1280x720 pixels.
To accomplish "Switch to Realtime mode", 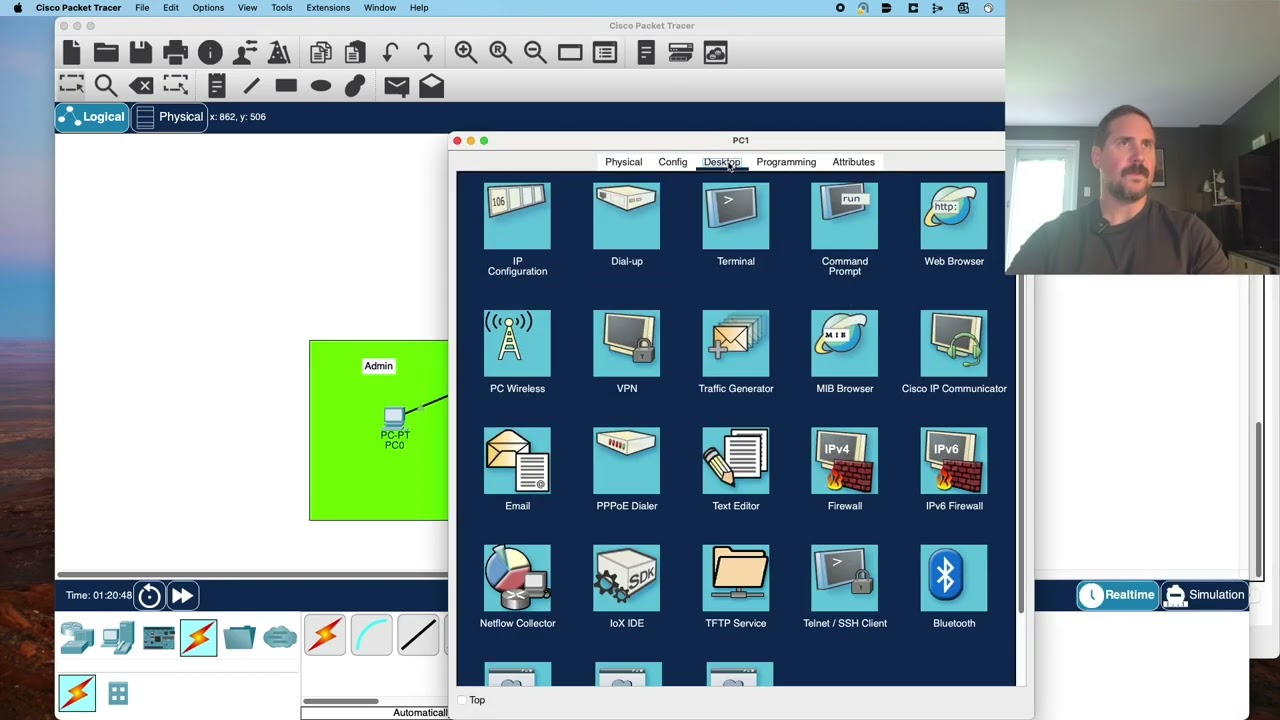I will tap(1117, 595).
